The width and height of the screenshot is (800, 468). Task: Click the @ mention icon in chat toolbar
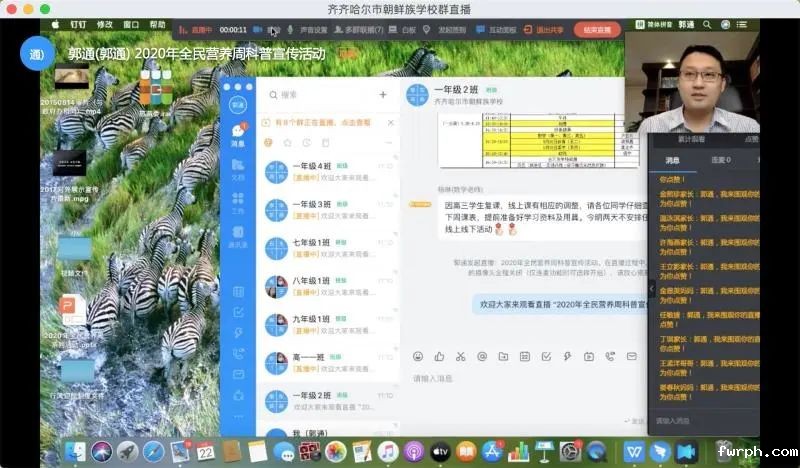pos(481,356)
